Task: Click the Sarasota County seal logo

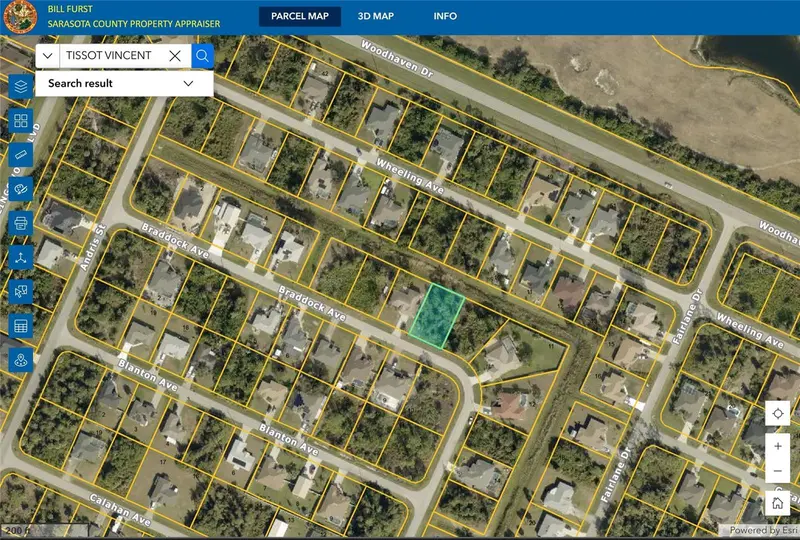Action: click(20, 17)
